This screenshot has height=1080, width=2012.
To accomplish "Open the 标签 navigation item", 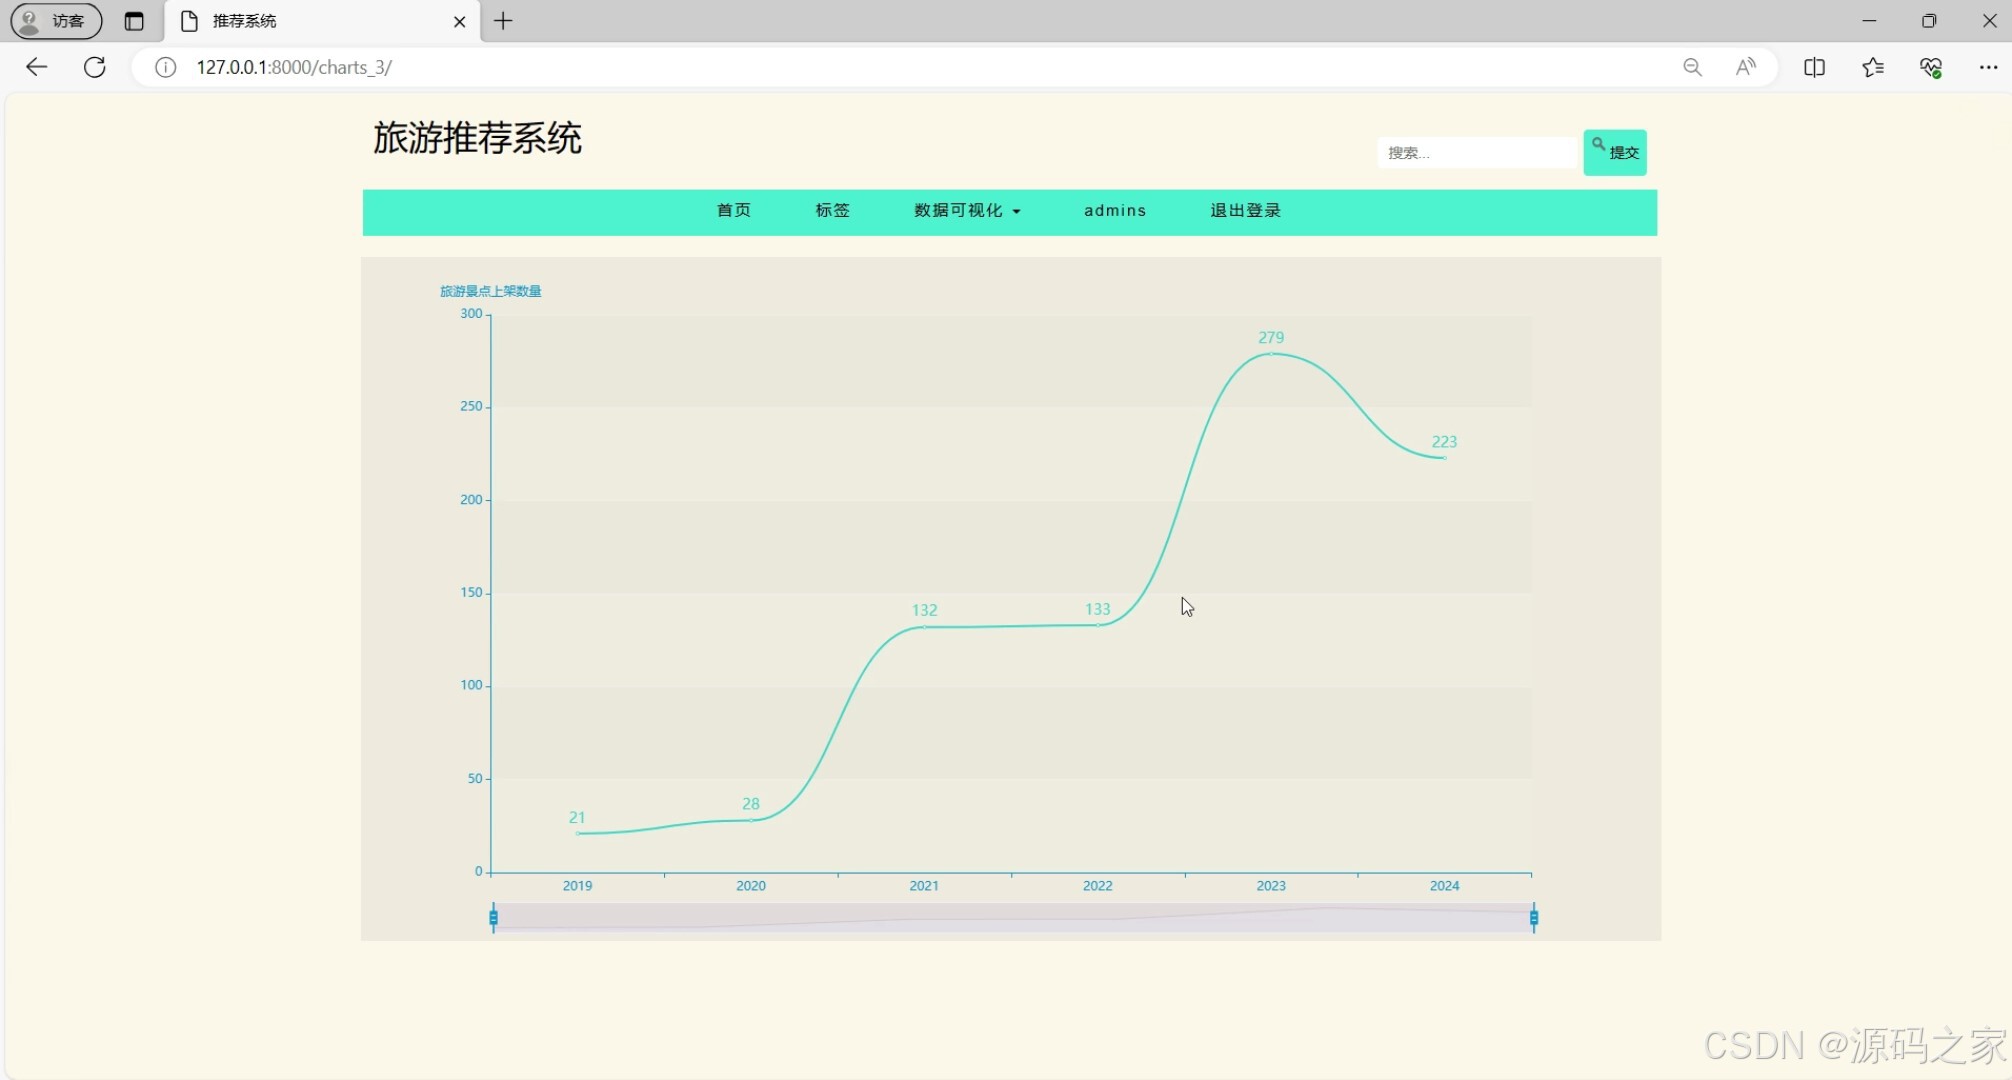I will (832, 210).
